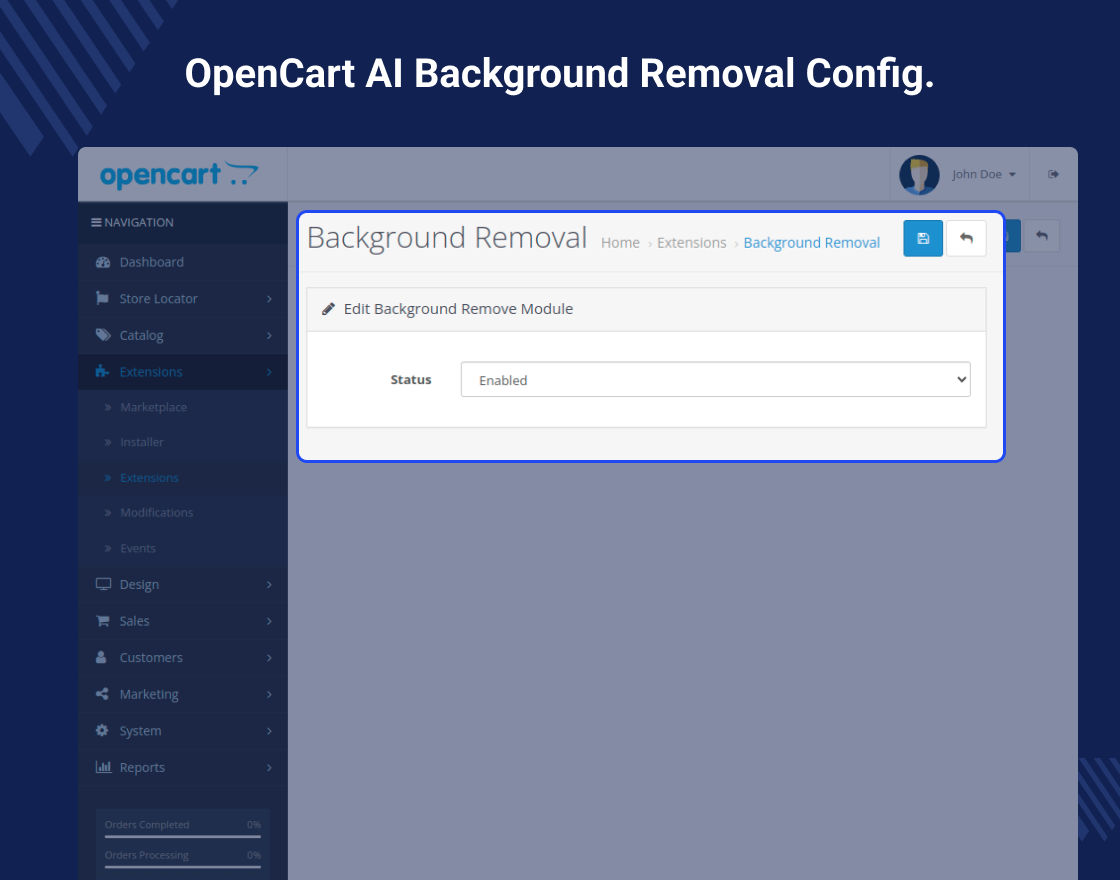Expand the Design menu chevron
The height and width of the screenshot is (880, 1120).
point(269,584)
